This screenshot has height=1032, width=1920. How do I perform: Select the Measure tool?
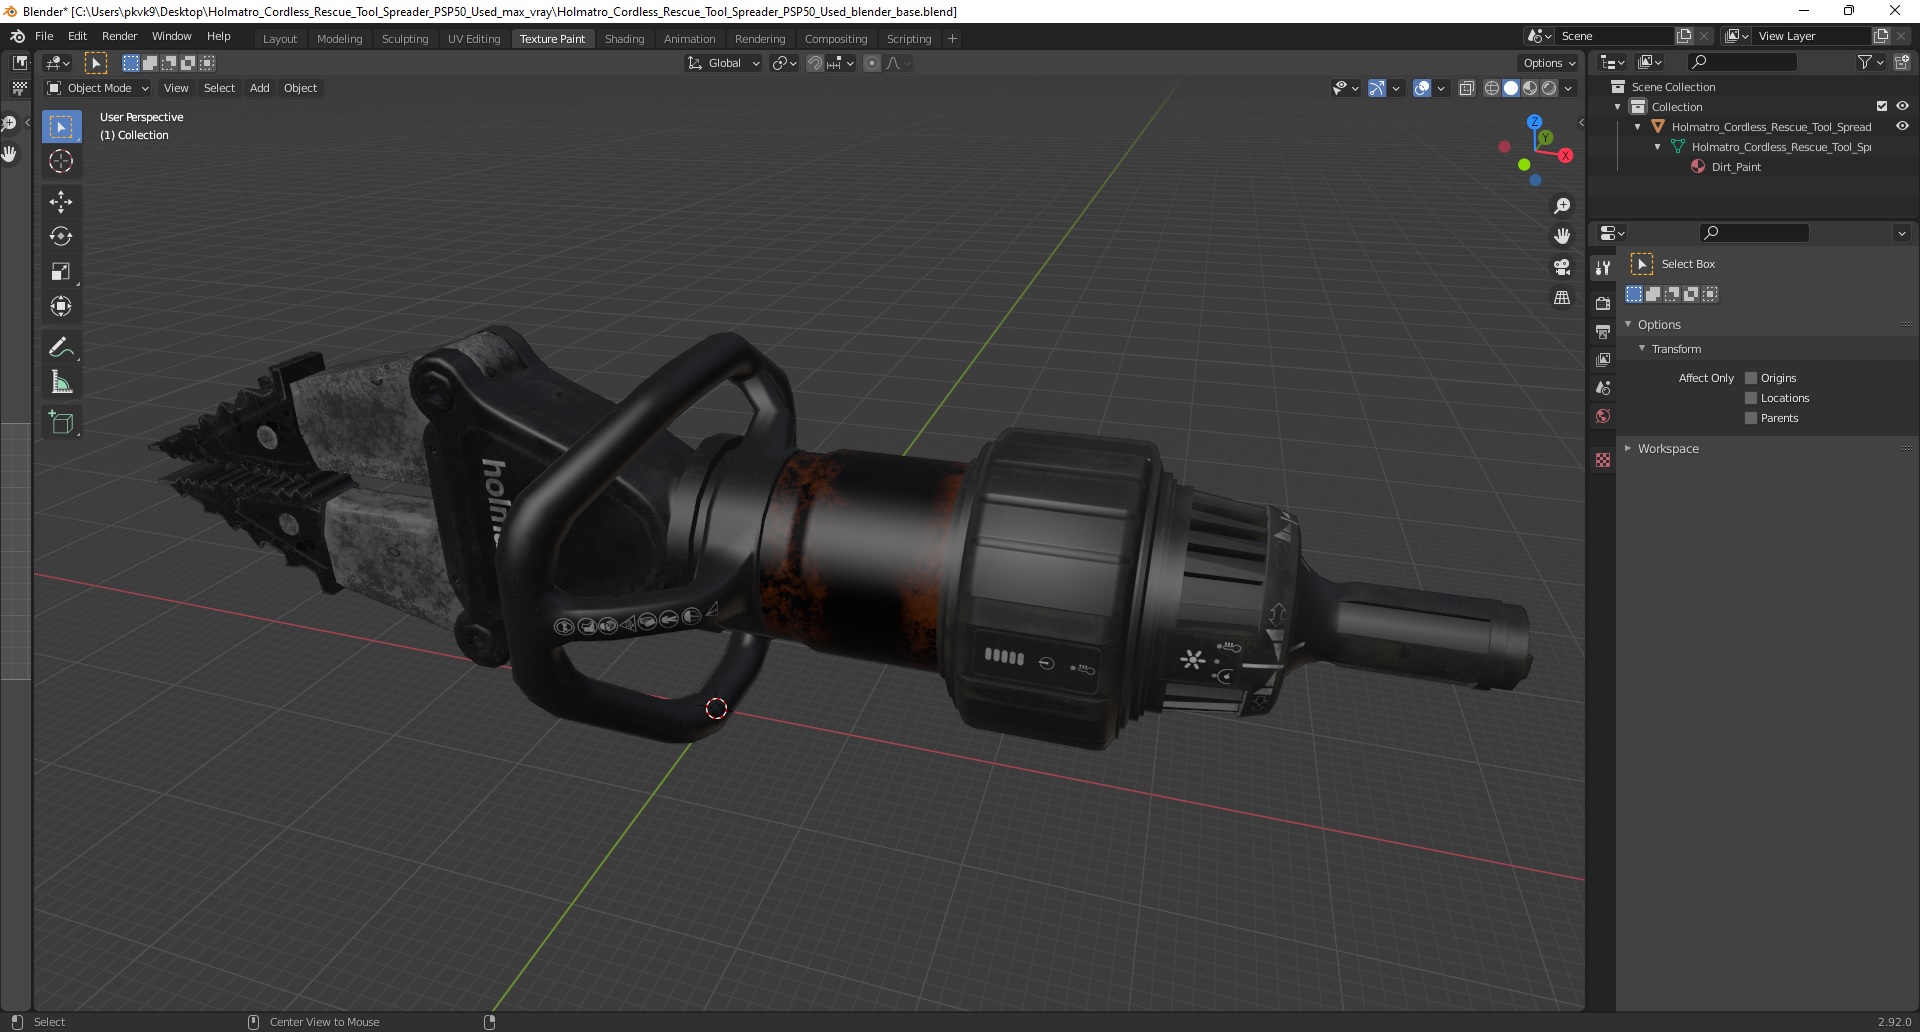tap(61, 383)
